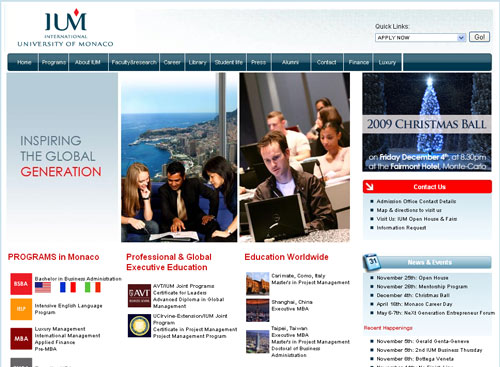500x367 pixels.
Task: Click the orange IELP program icon
Action: (21, 309)
